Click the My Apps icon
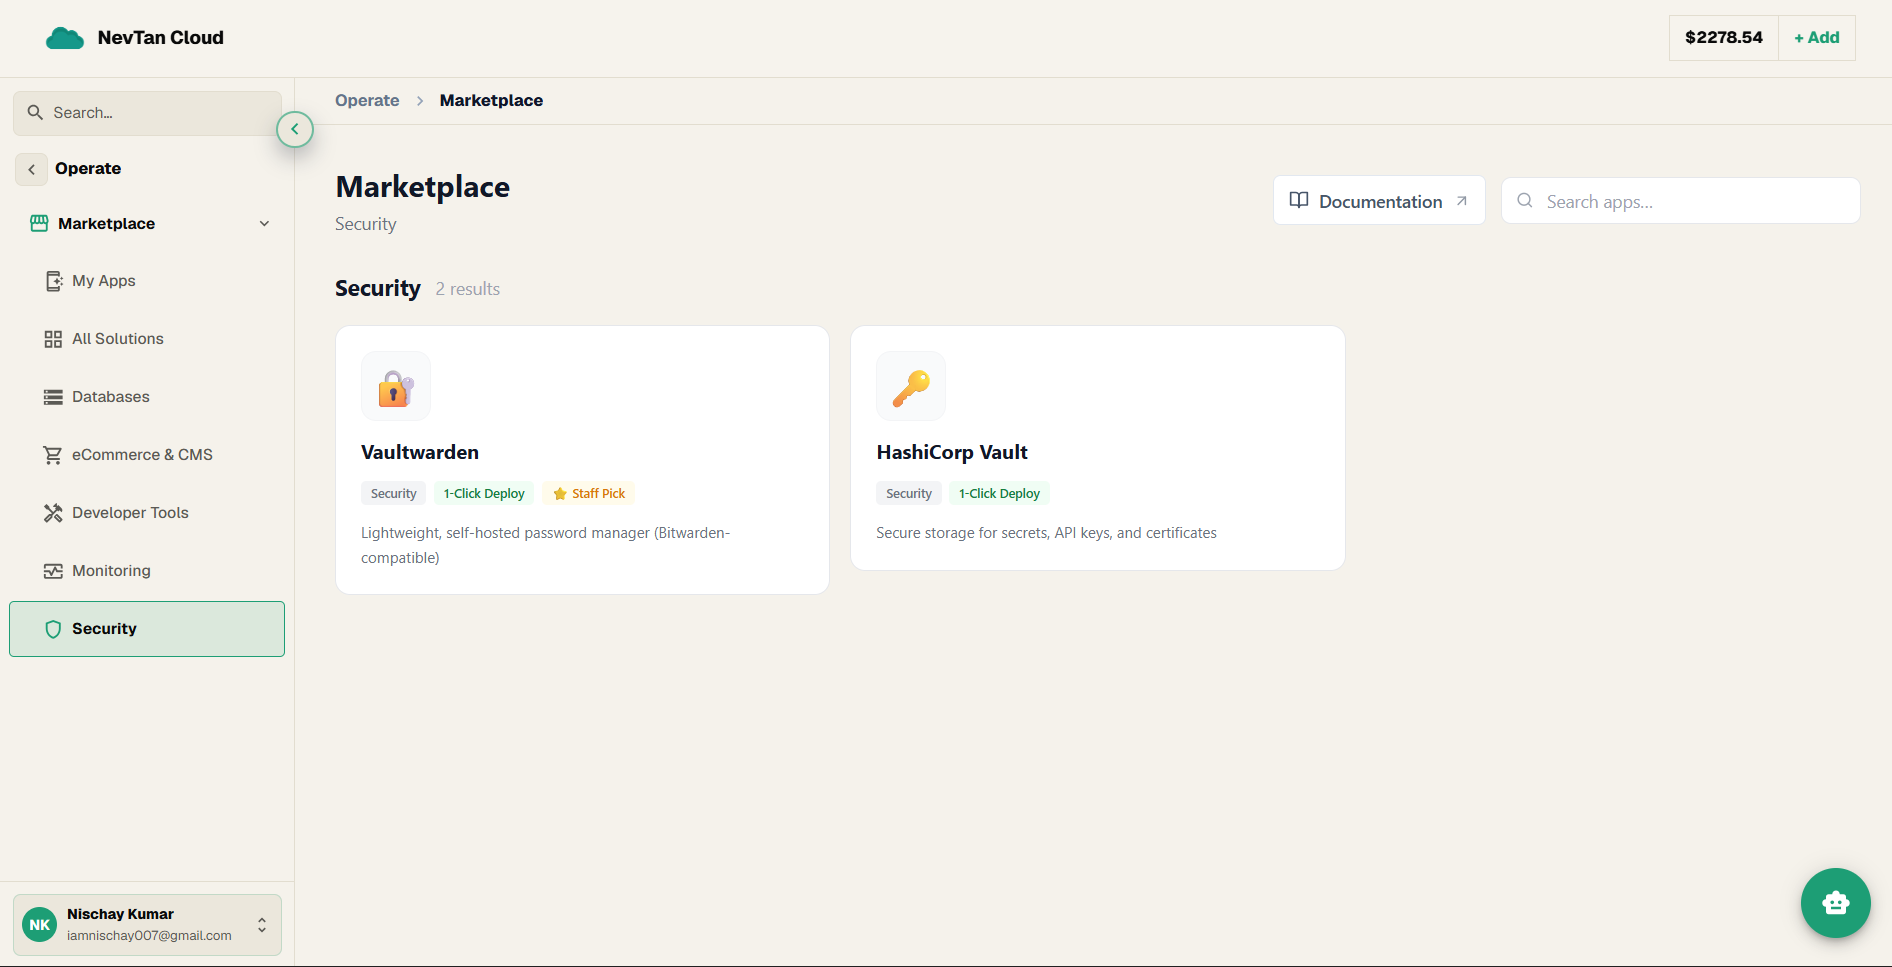Image resolution: width=1892 pixels, height=967 pixels. pyautogui.click(x=54, y=281)
